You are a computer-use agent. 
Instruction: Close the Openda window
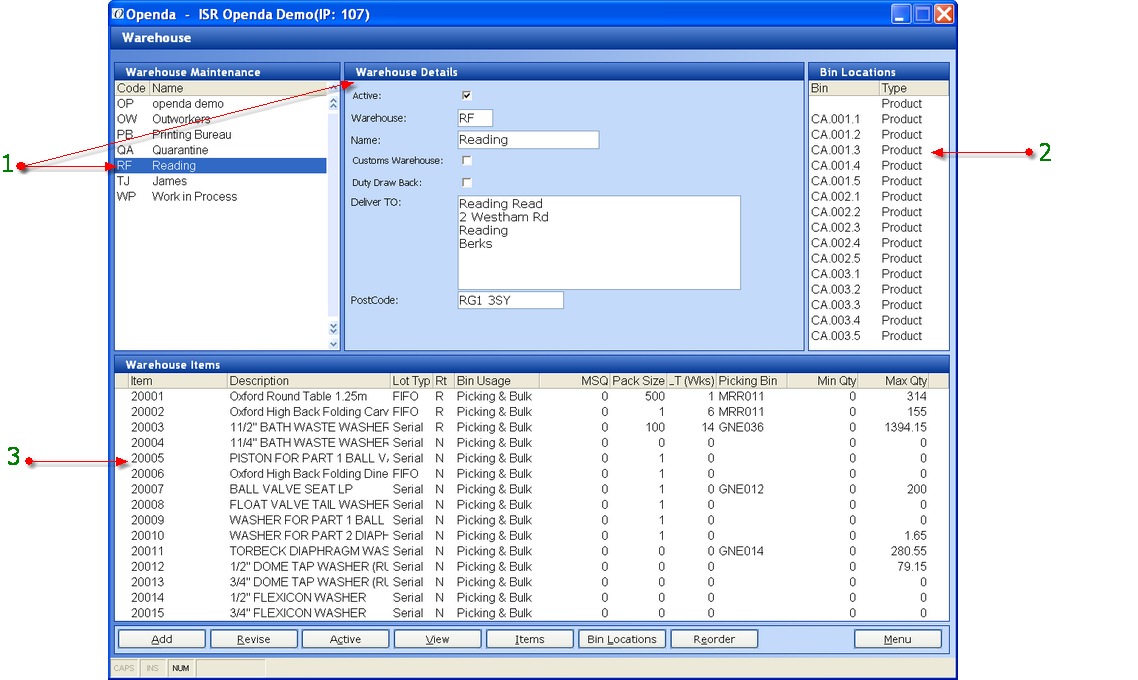click(943, 14)
